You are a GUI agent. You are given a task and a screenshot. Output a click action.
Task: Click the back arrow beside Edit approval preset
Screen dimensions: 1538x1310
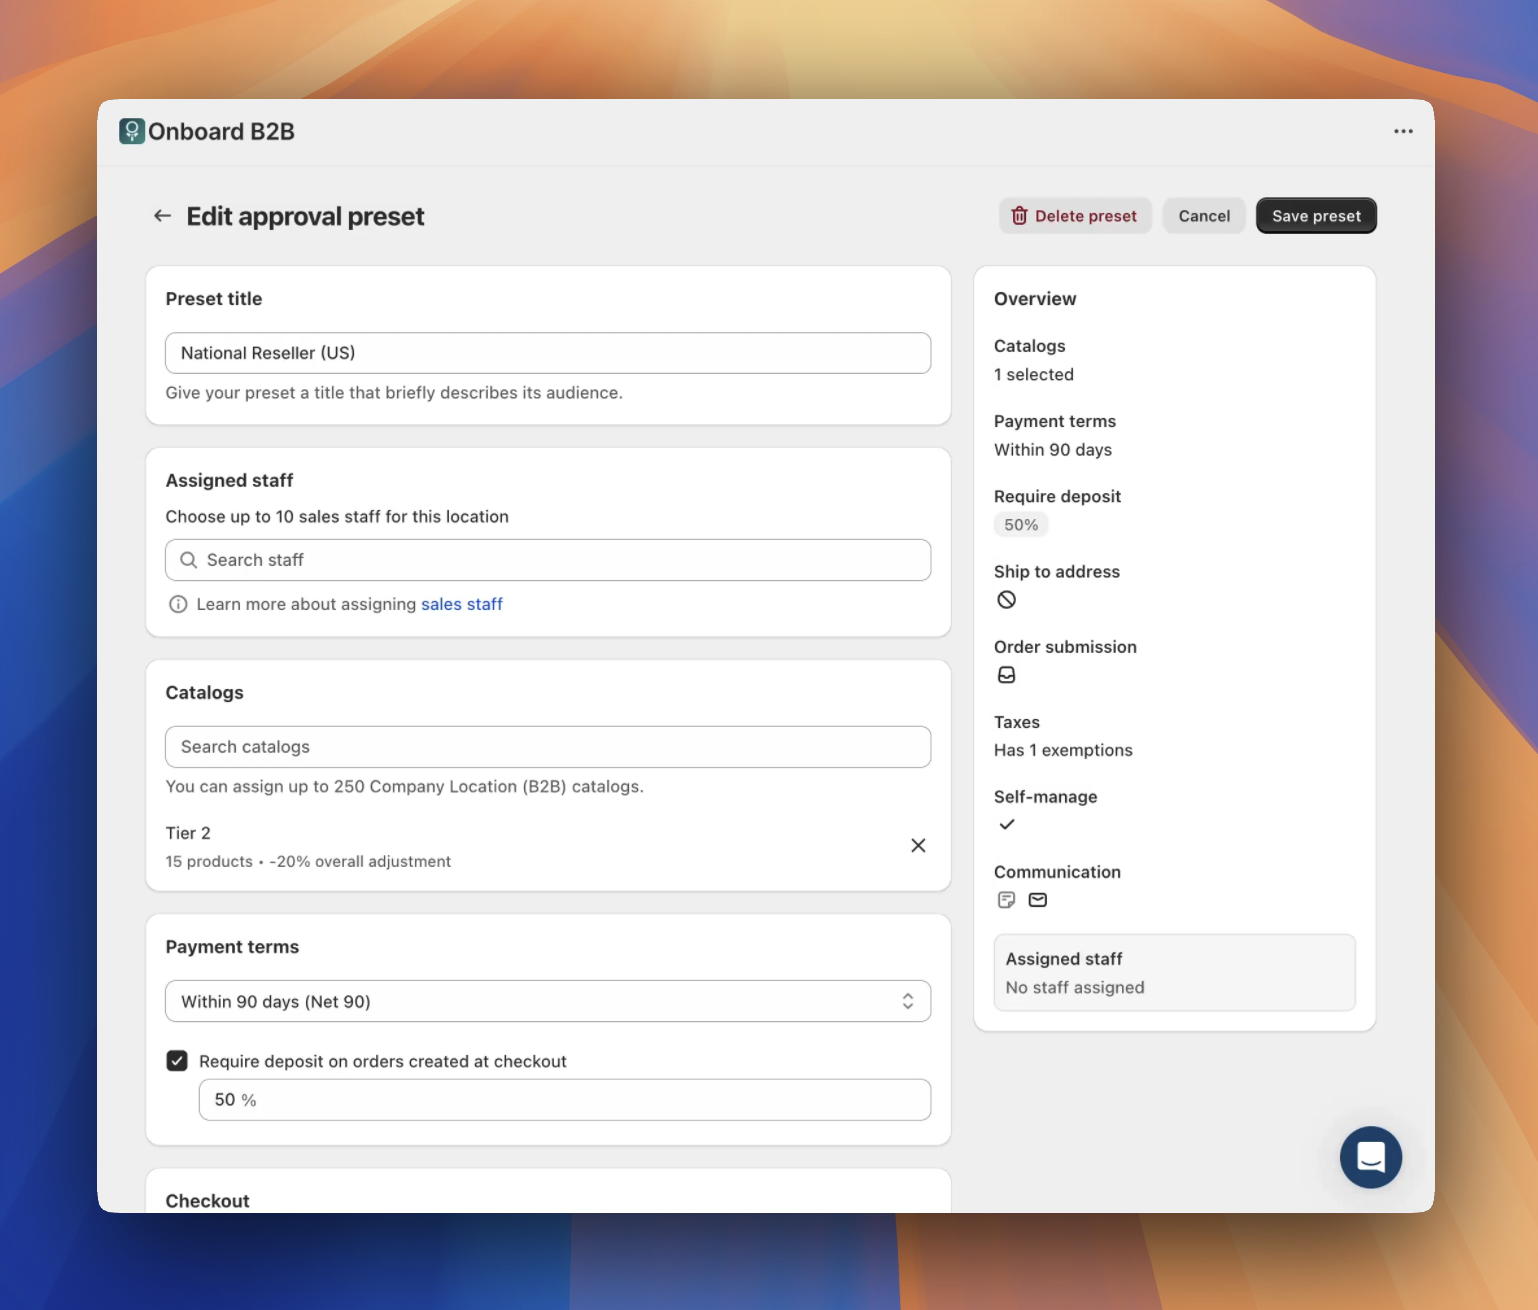click(162, 216)
